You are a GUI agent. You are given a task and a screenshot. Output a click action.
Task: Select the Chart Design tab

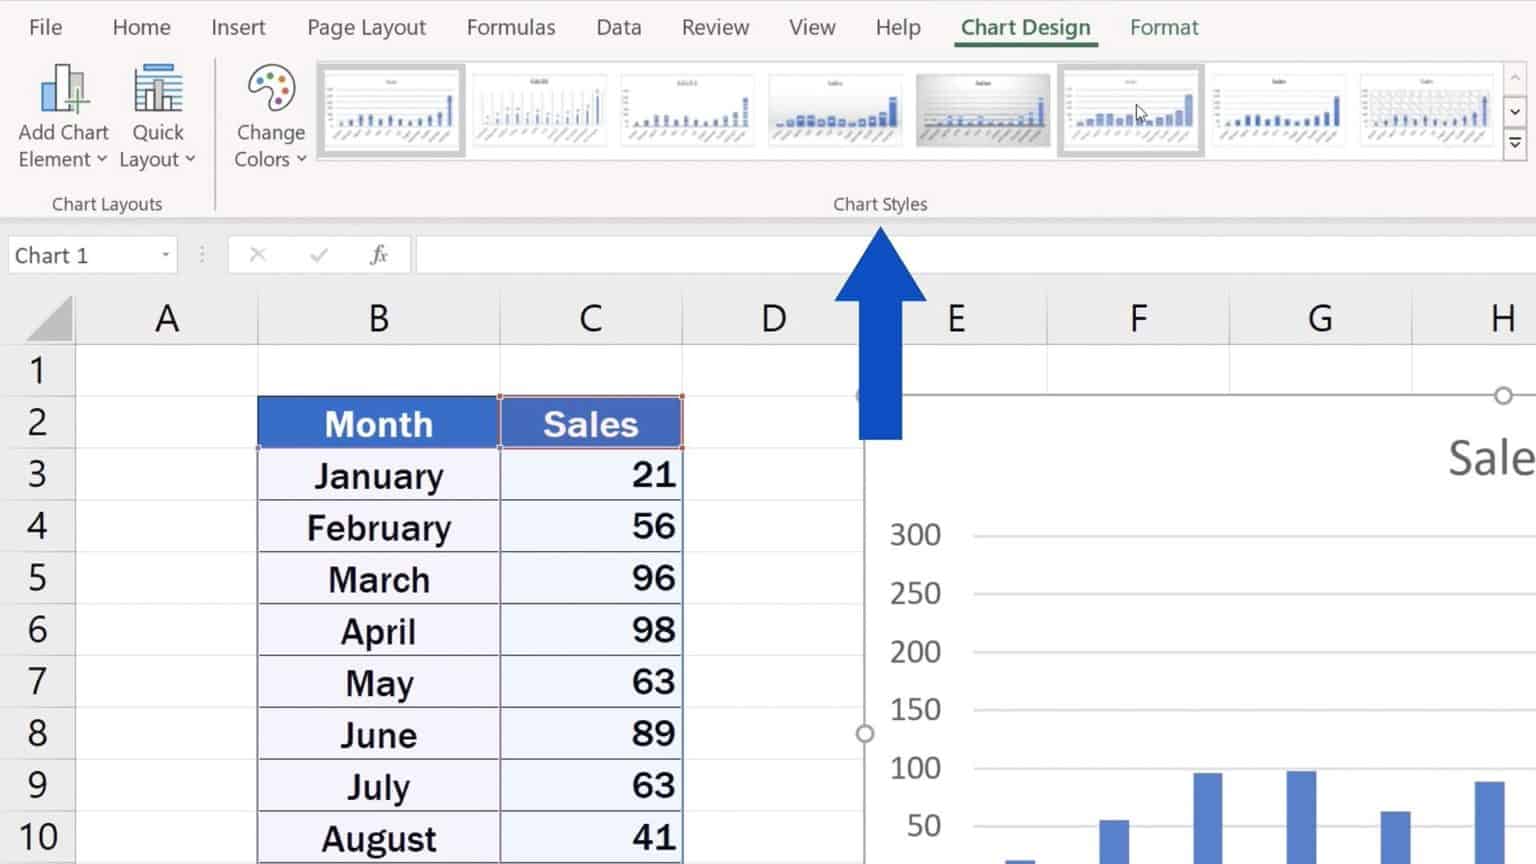[1026, 27]
